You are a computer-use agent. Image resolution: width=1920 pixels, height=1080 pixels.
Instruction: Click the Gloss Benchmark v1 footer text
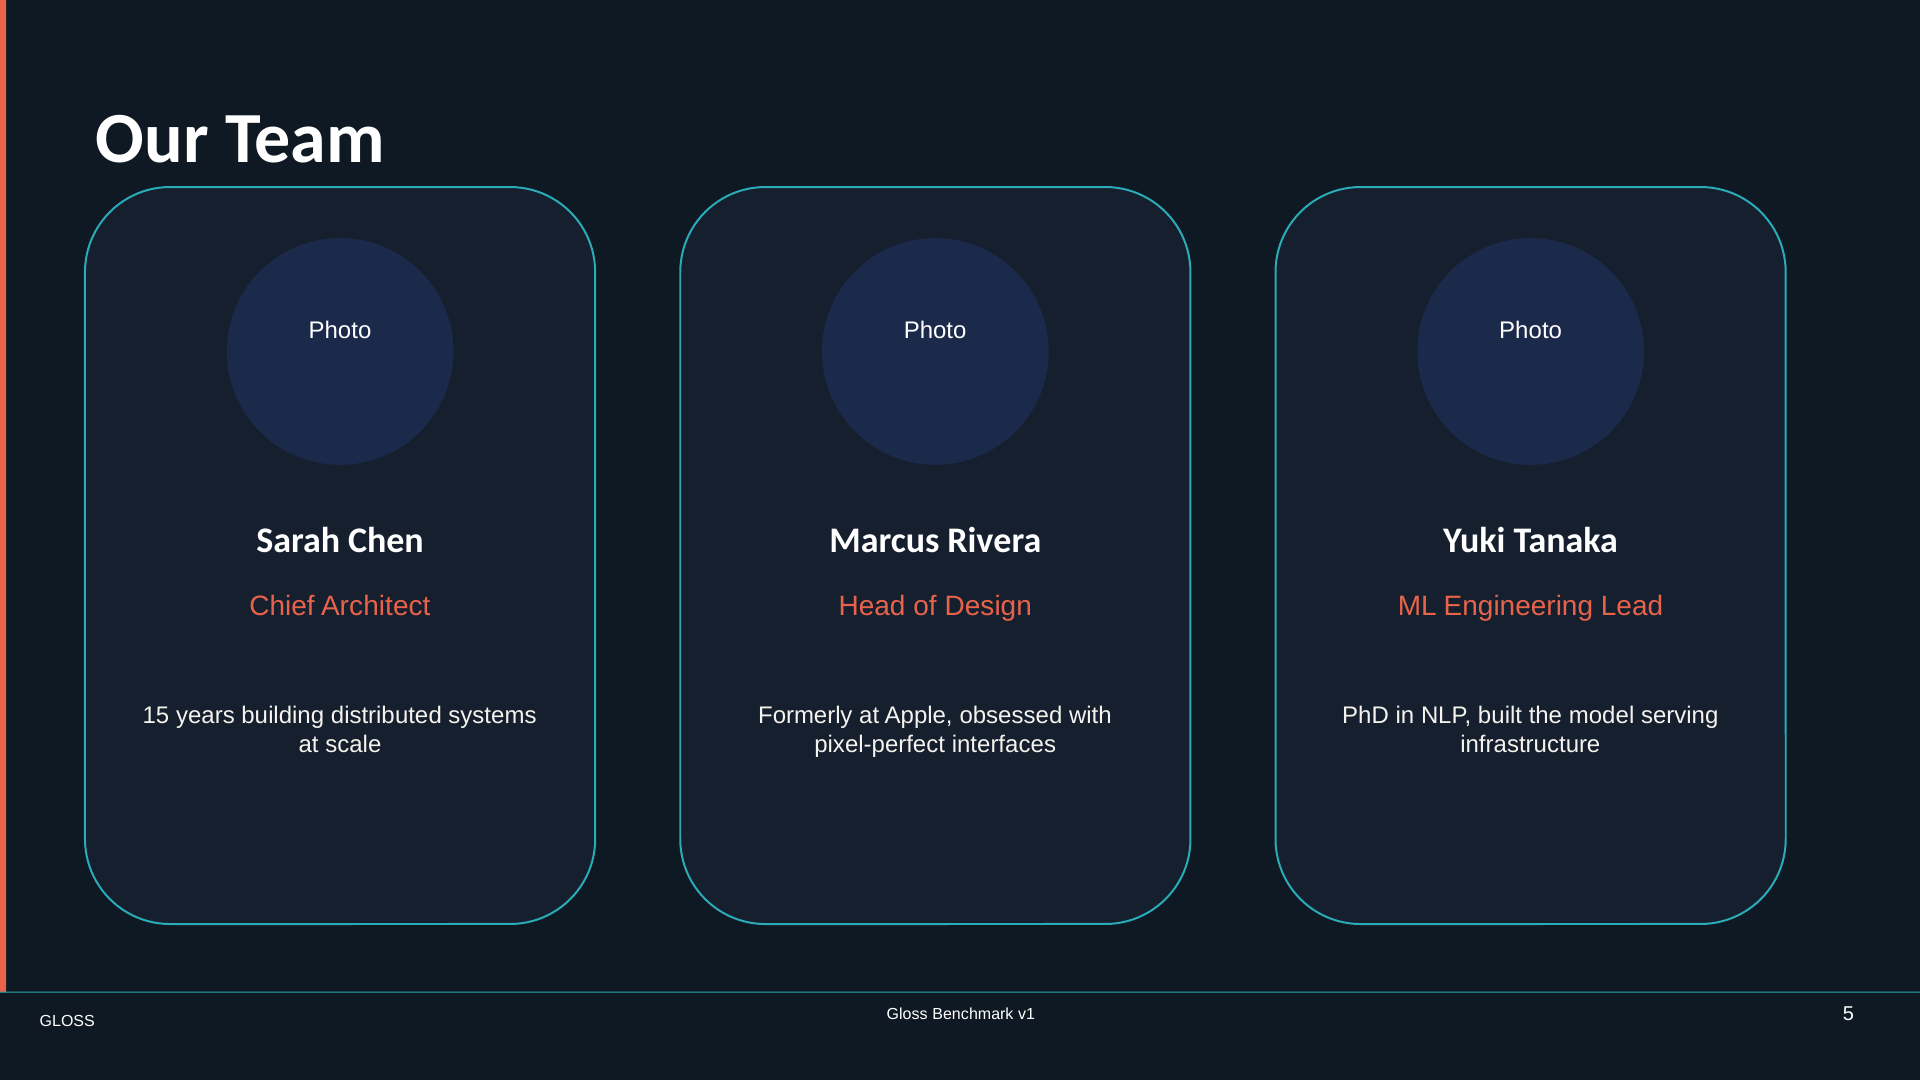pos(960,1014)
